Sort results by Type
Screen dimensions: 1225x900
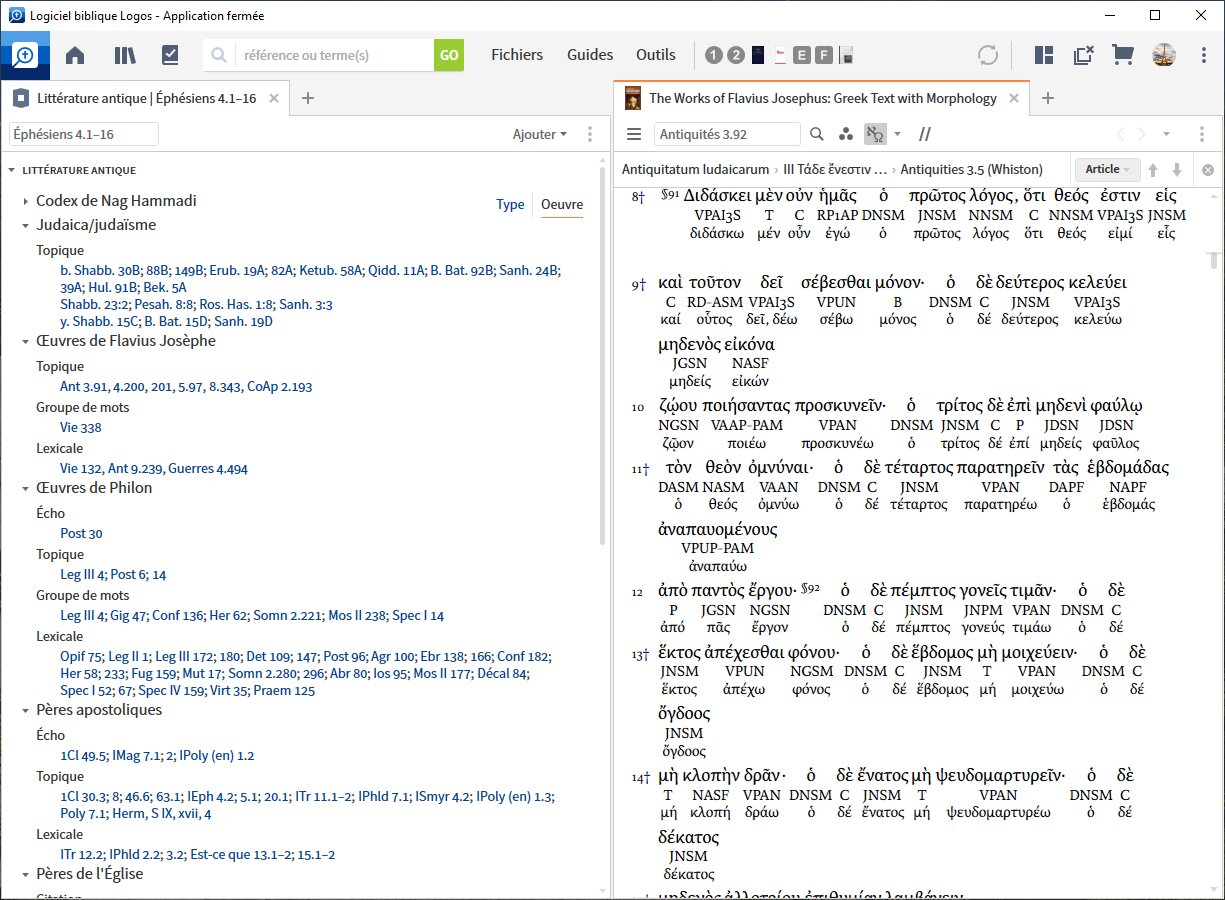510,204
